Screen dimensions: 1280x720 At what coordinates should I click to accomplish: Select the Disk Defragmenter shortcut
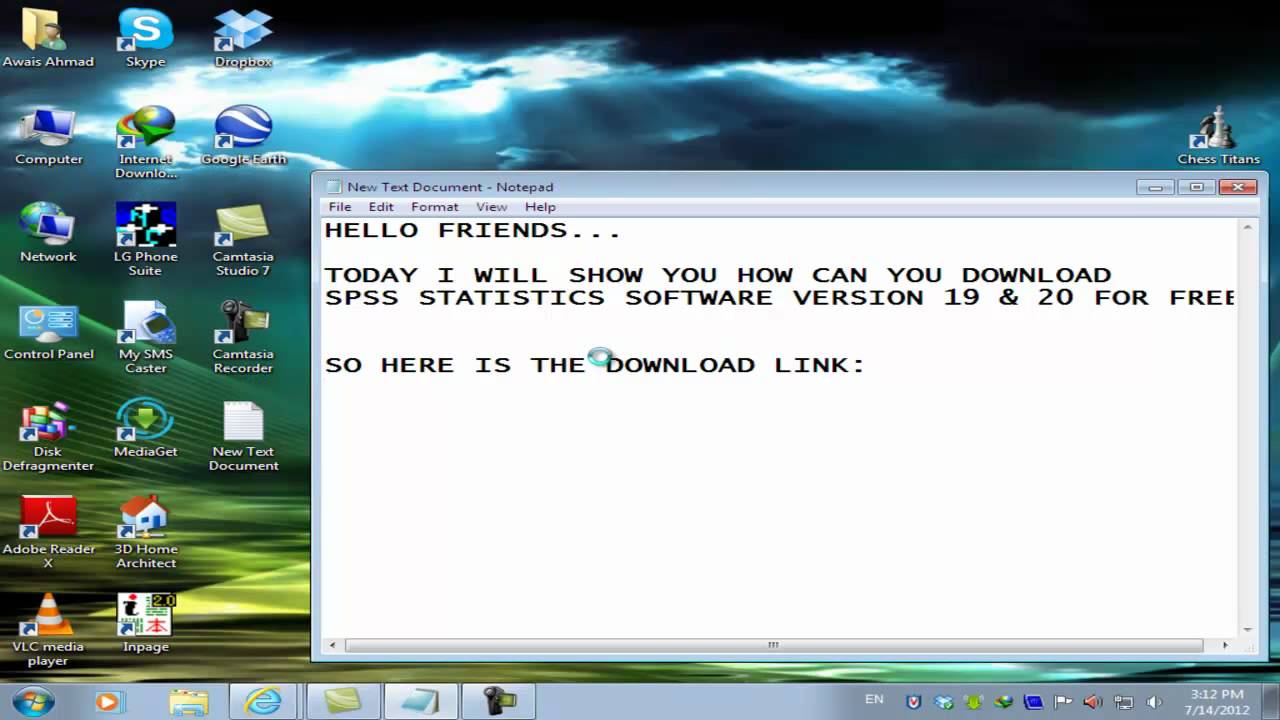click(x=48, y=435)
